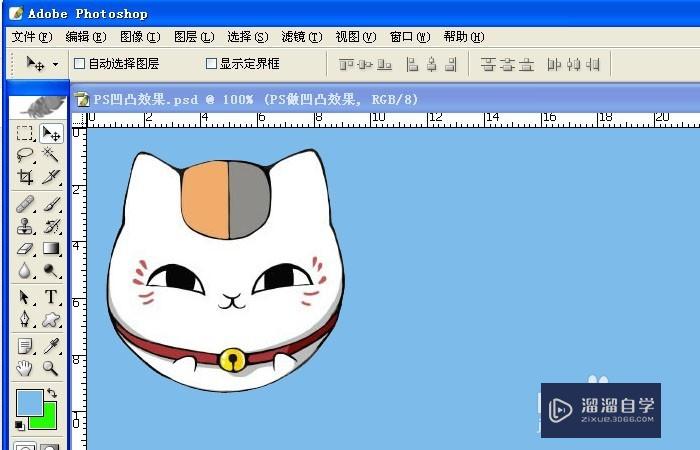Open the 编辑 menu
The width and height of the screenshot is (700, 450).
pos(86,37)
